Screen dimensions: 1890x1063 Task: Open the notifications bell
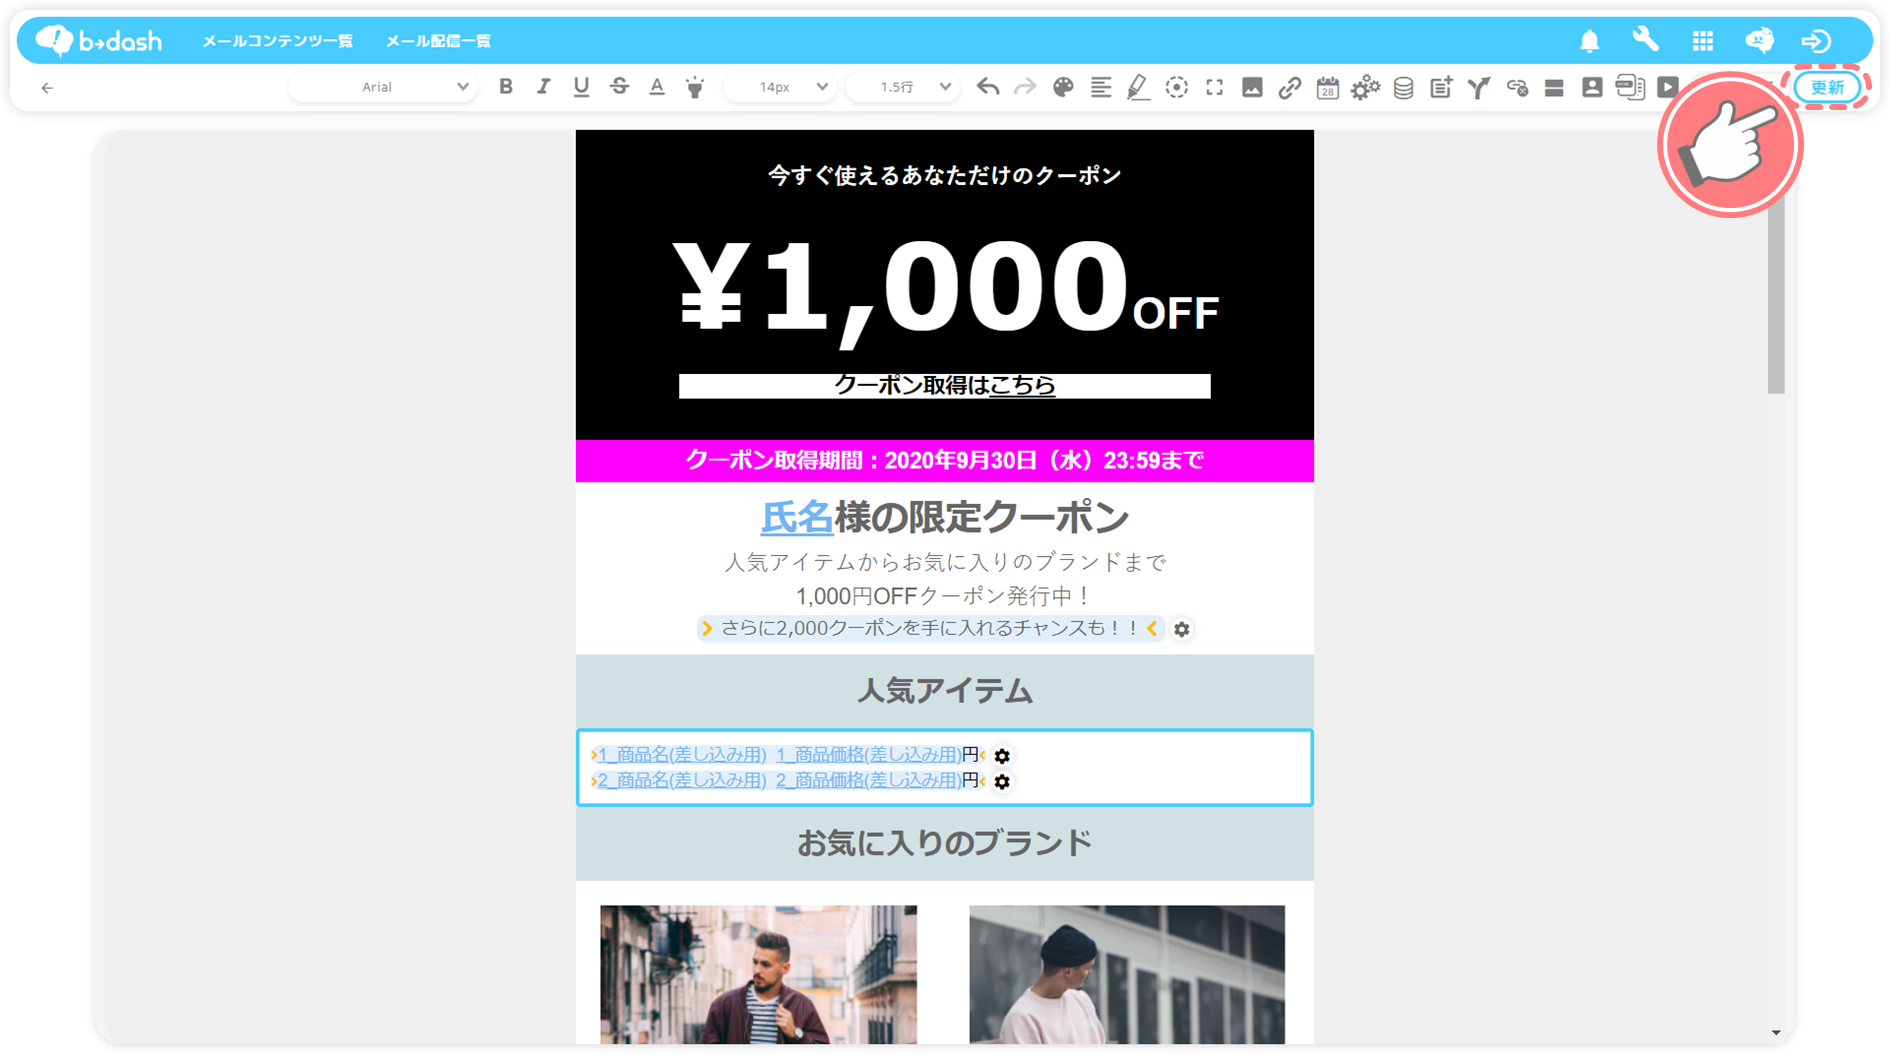1589,40
